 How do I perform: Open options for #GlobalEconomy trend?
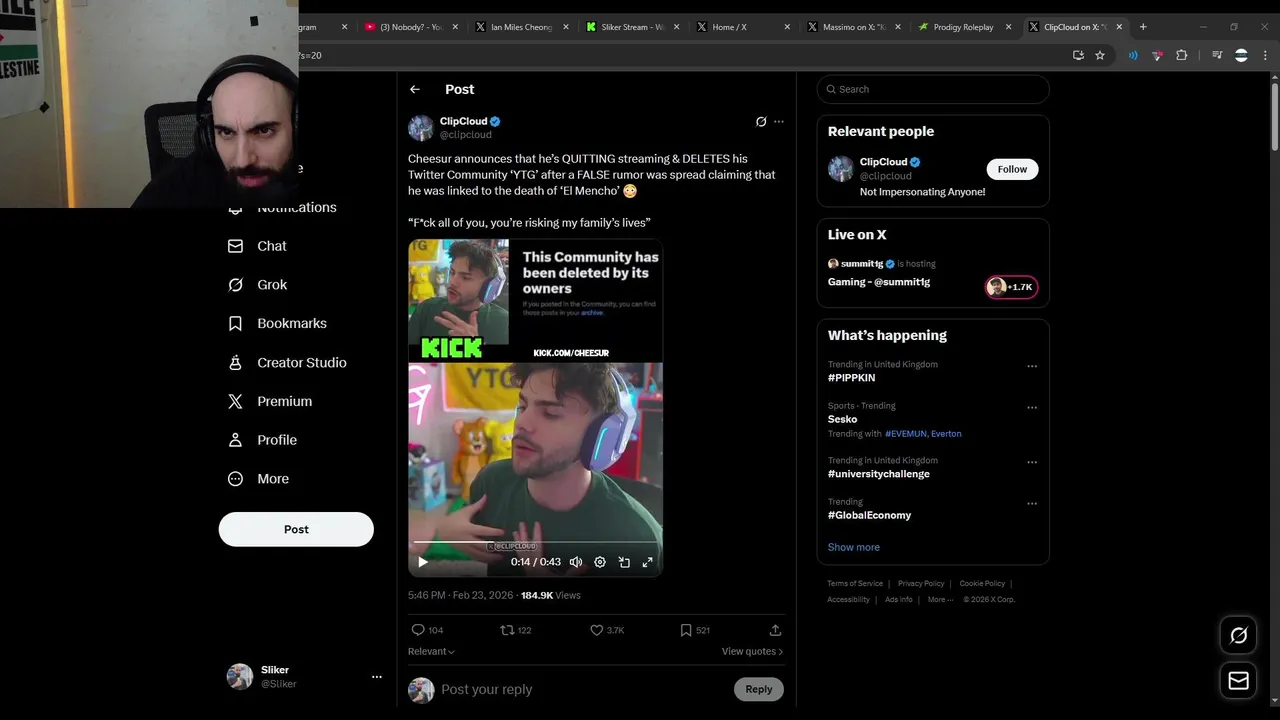[x=1032, y=503]
